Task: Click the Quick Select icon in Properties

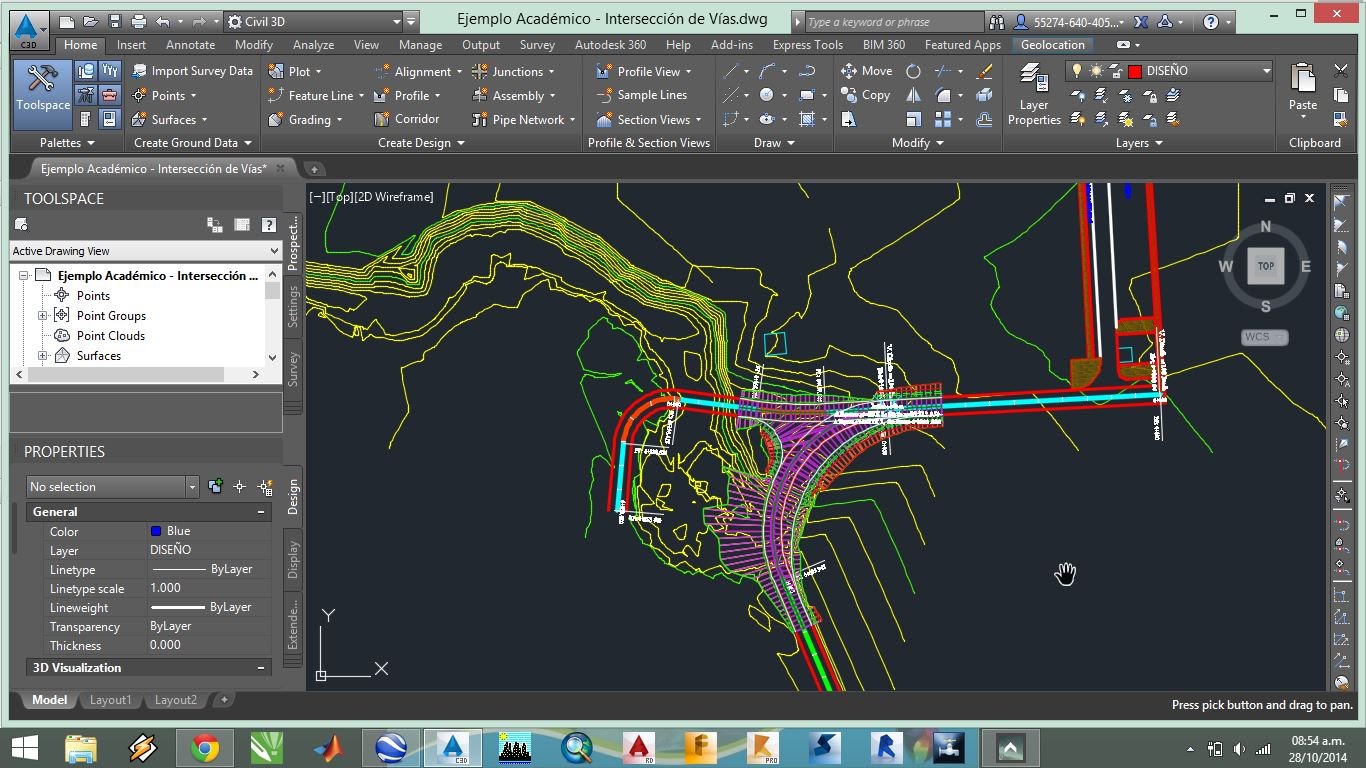Action: point(265,487)
